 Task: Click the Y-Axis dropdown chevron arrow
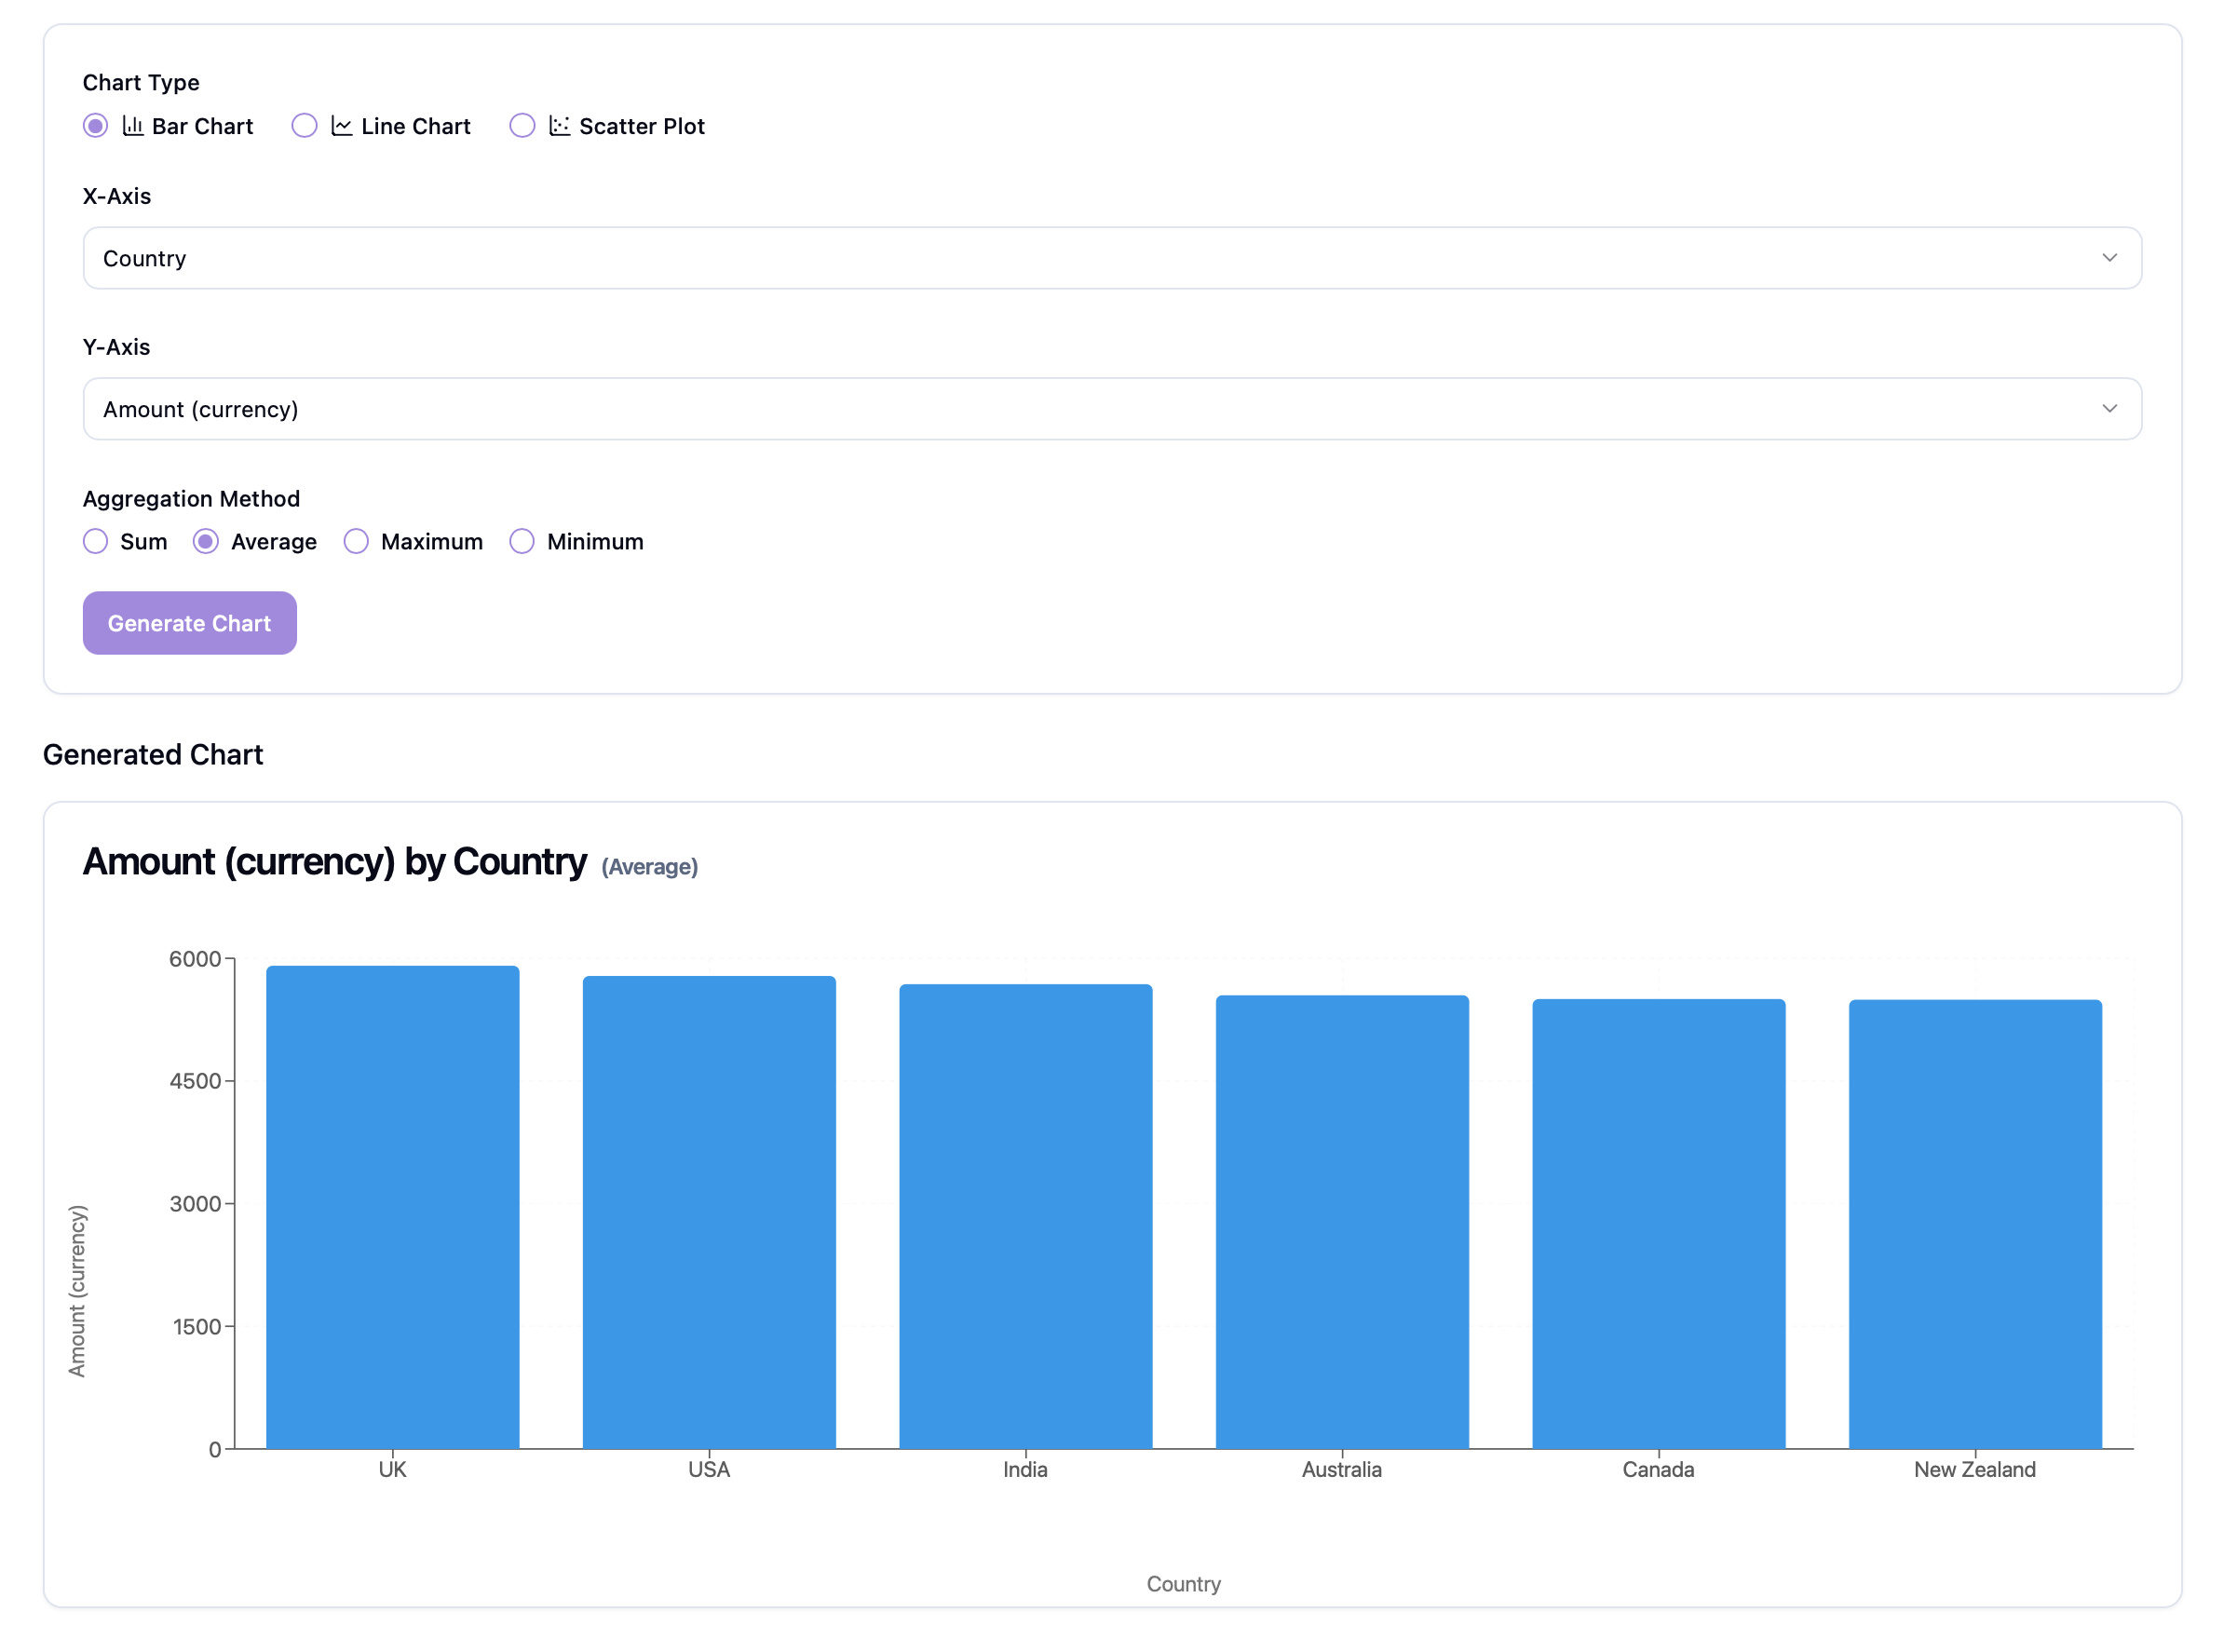click(2111, 410)
